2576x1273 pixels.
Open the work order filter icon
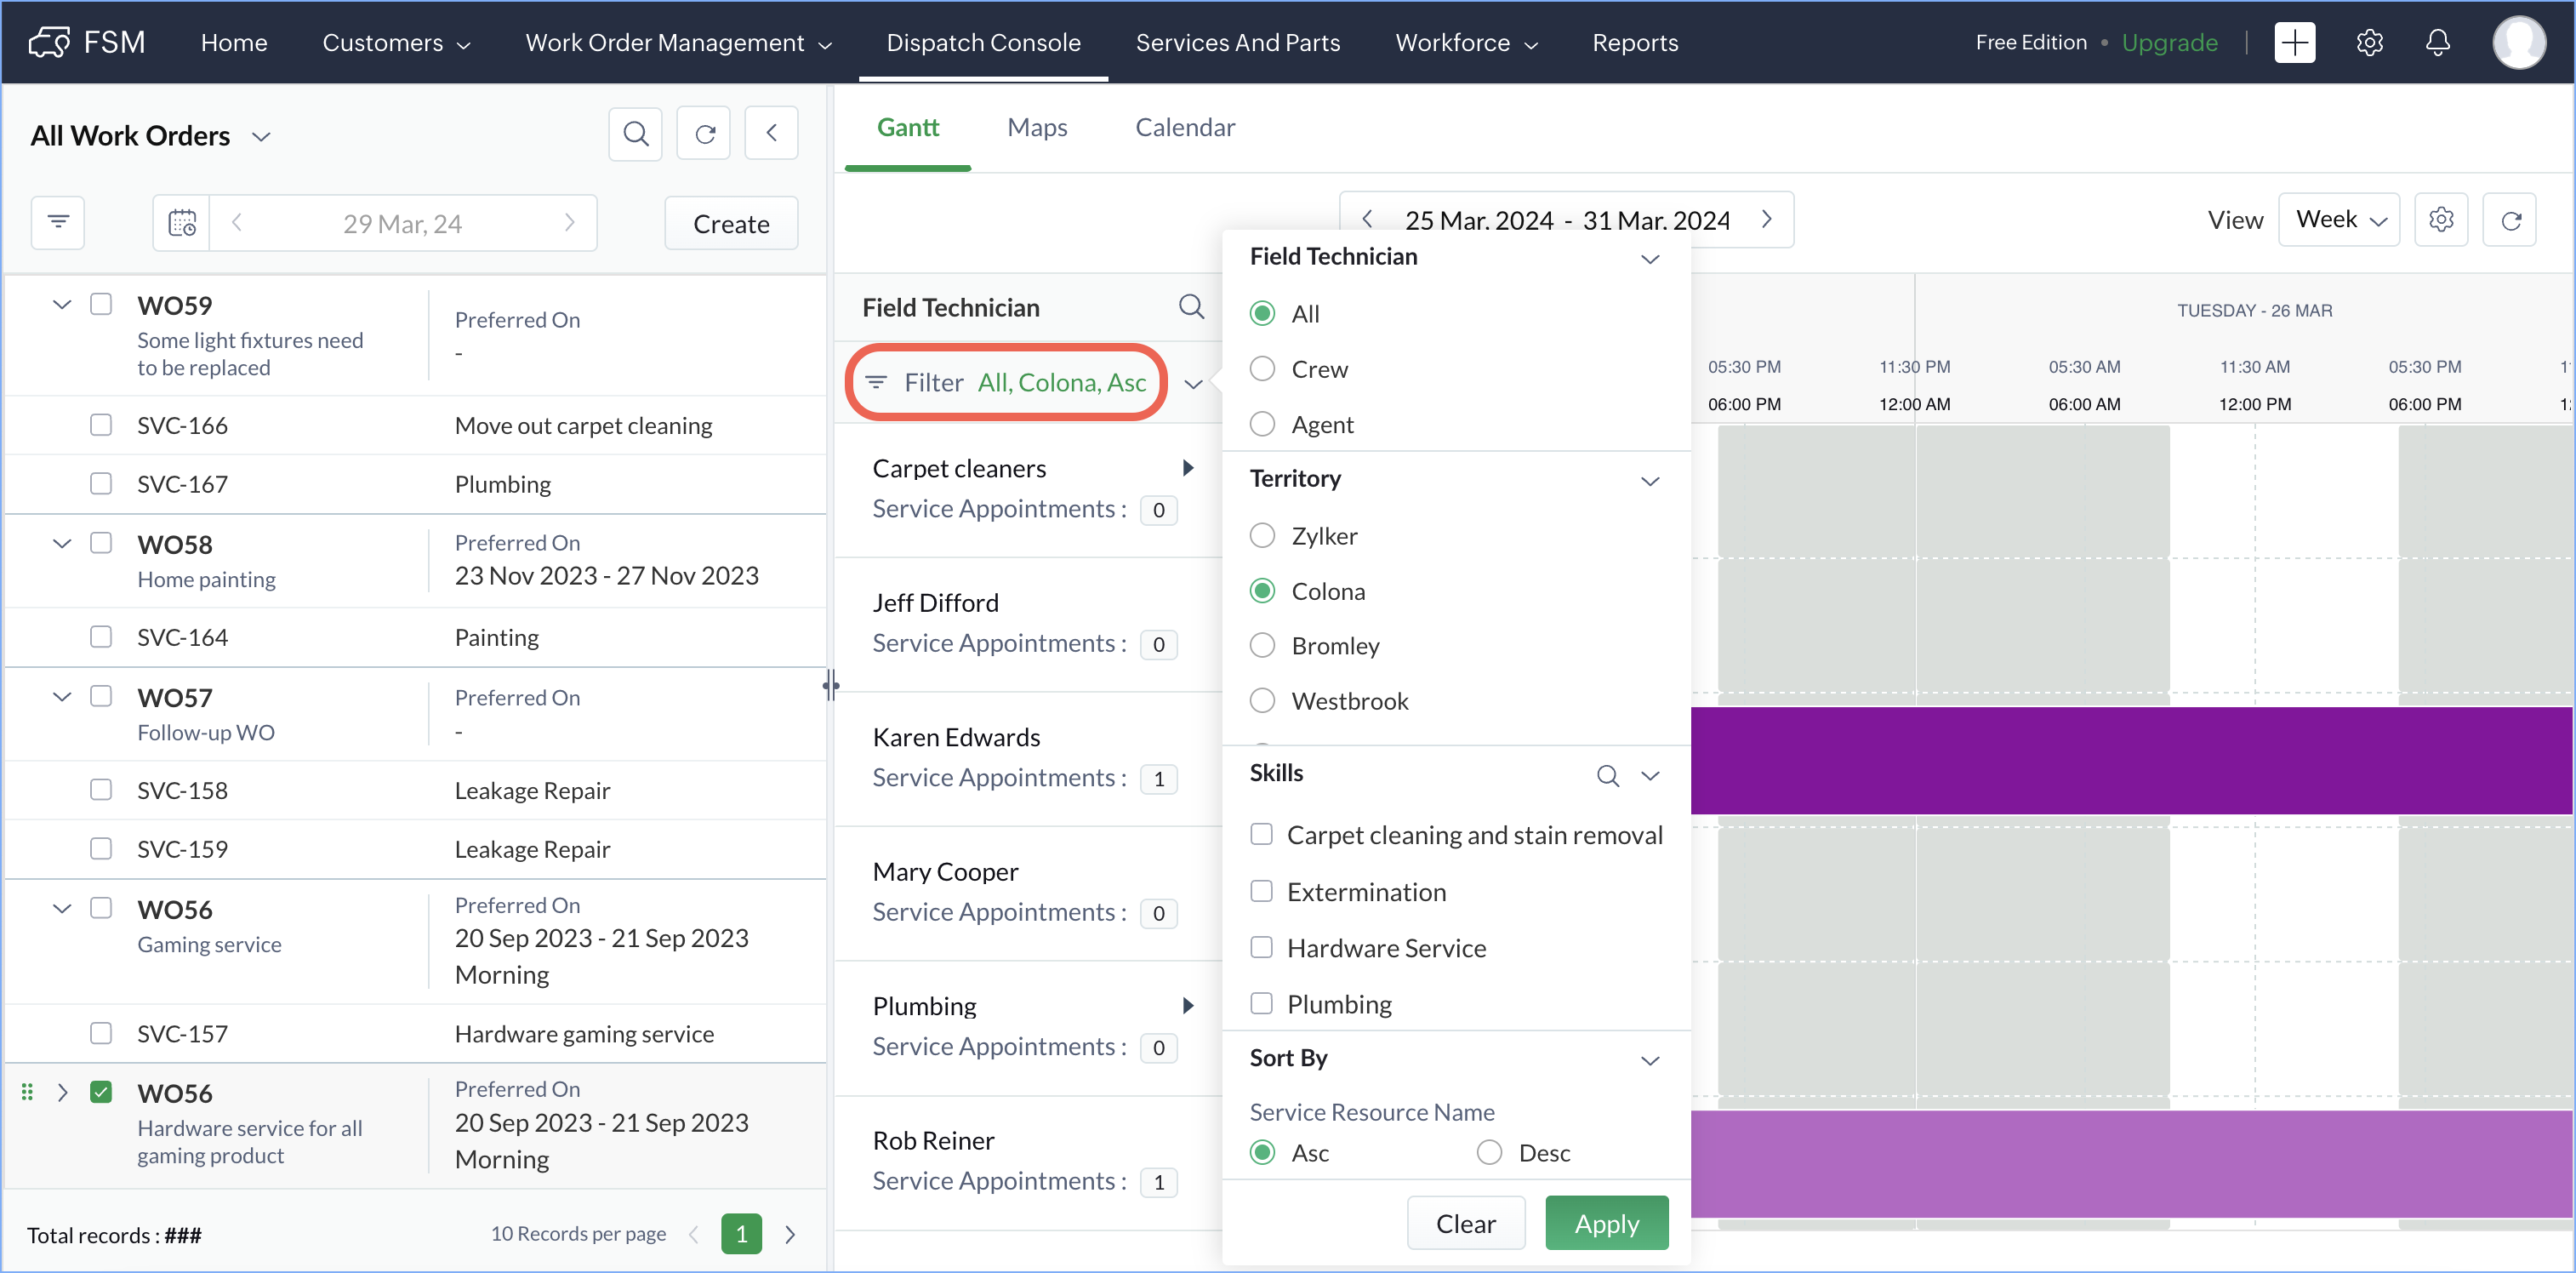tap(58, 222)
